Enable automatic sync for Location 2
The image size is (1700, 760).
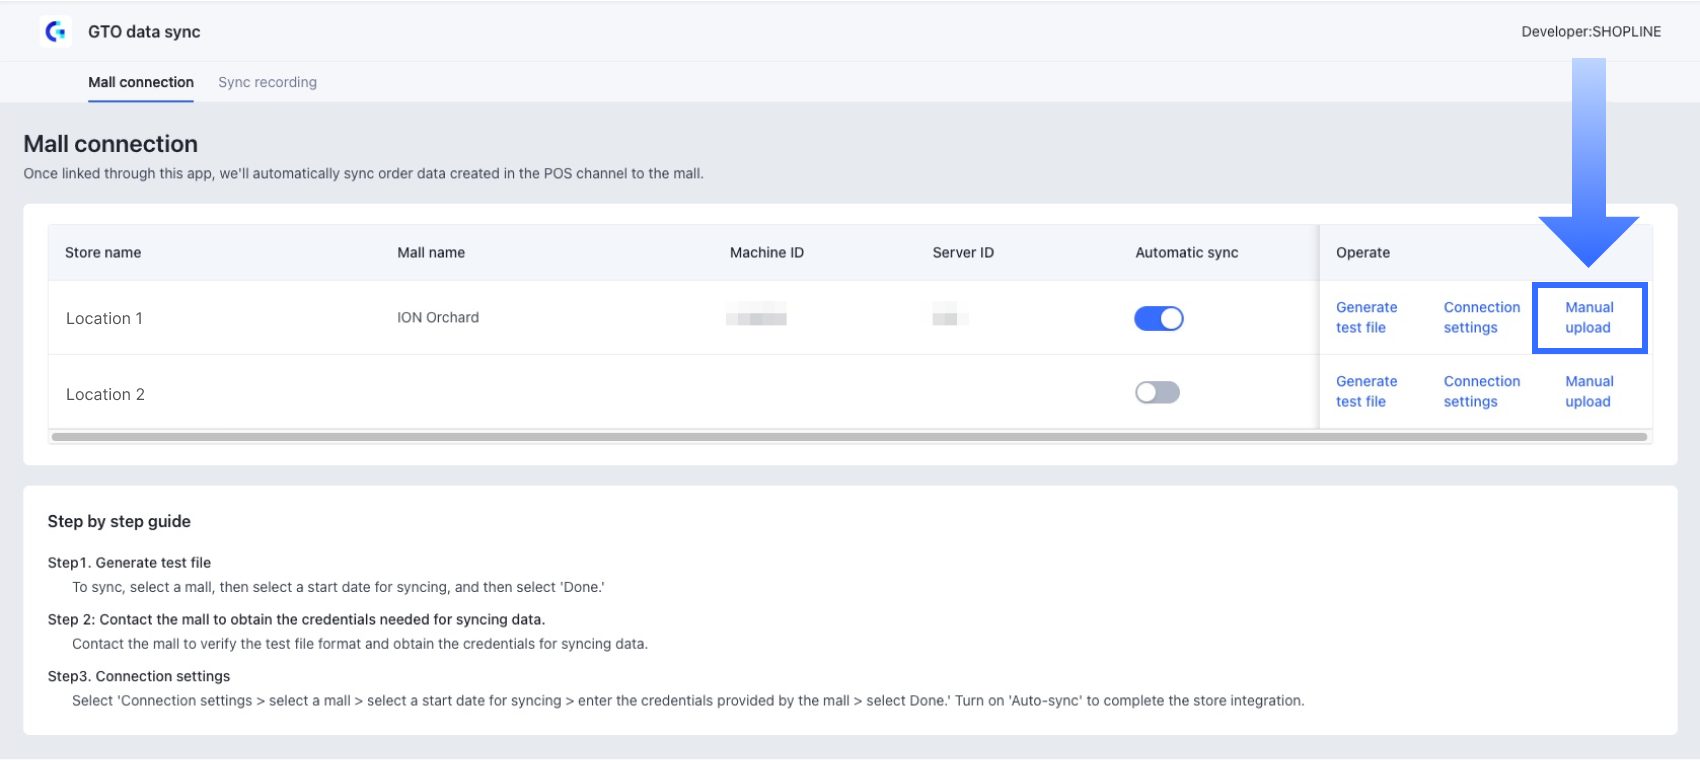point(1157,392)
